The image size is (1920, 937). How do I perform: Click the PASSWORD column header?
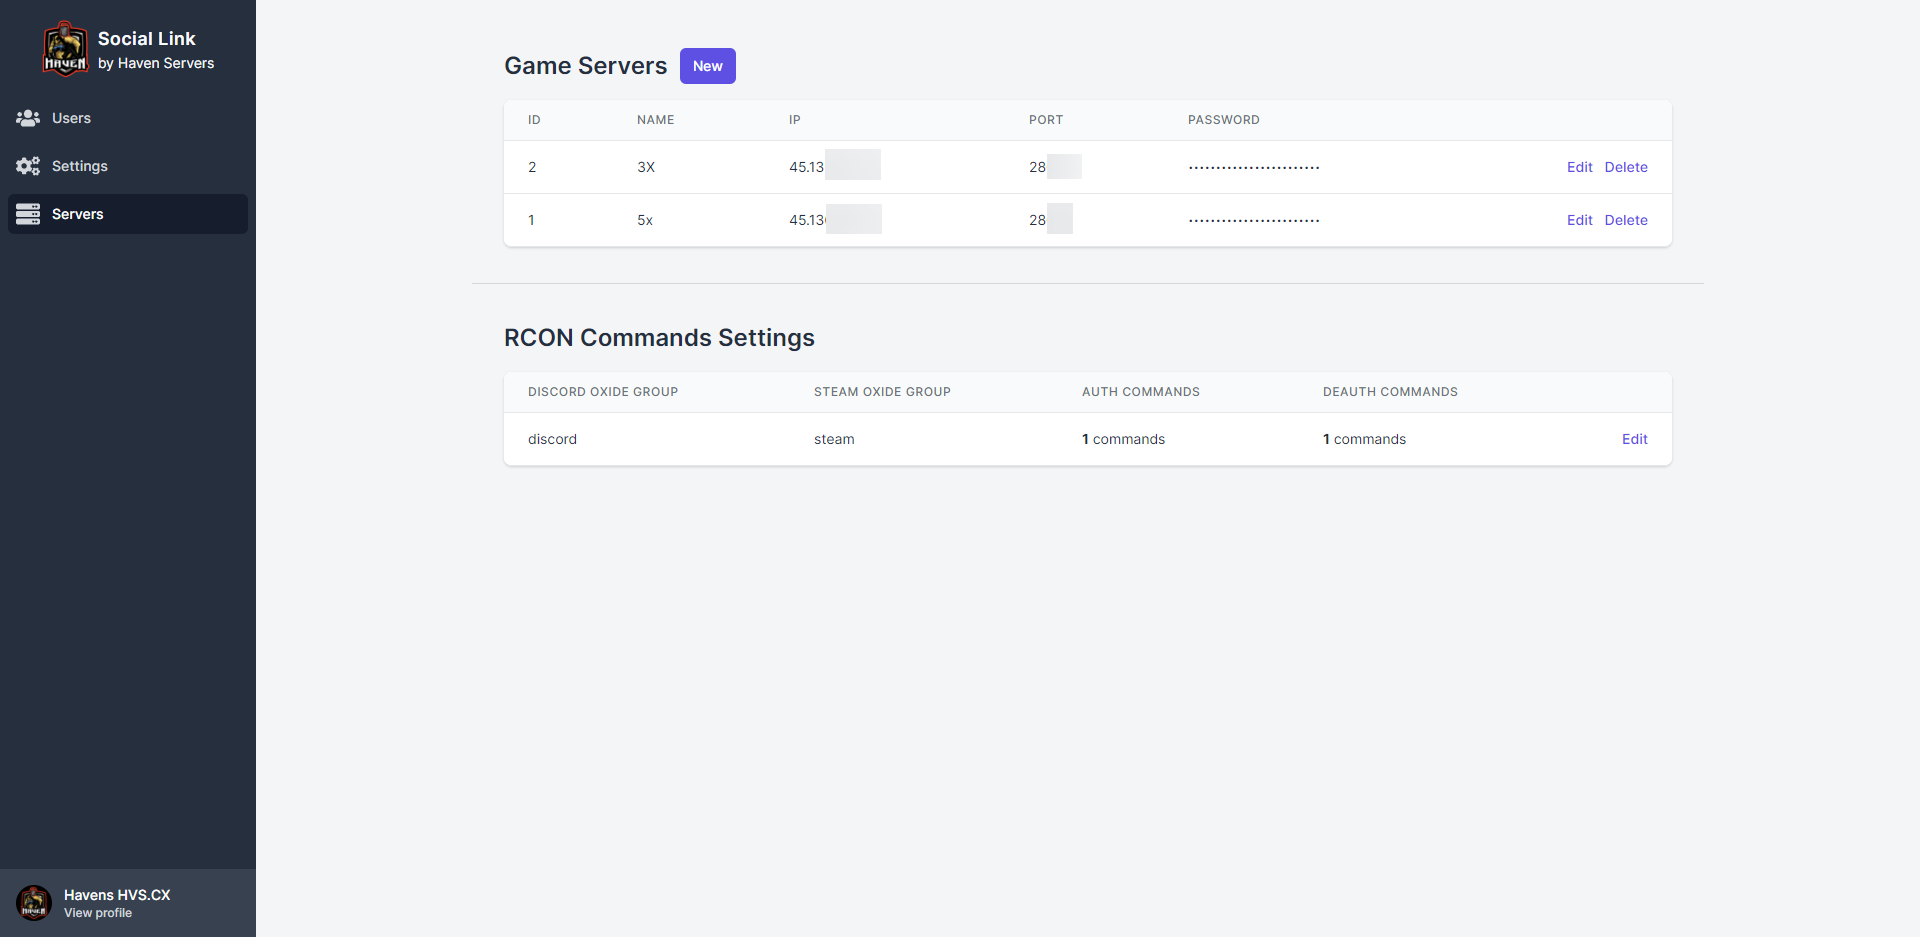(1224, 120)
